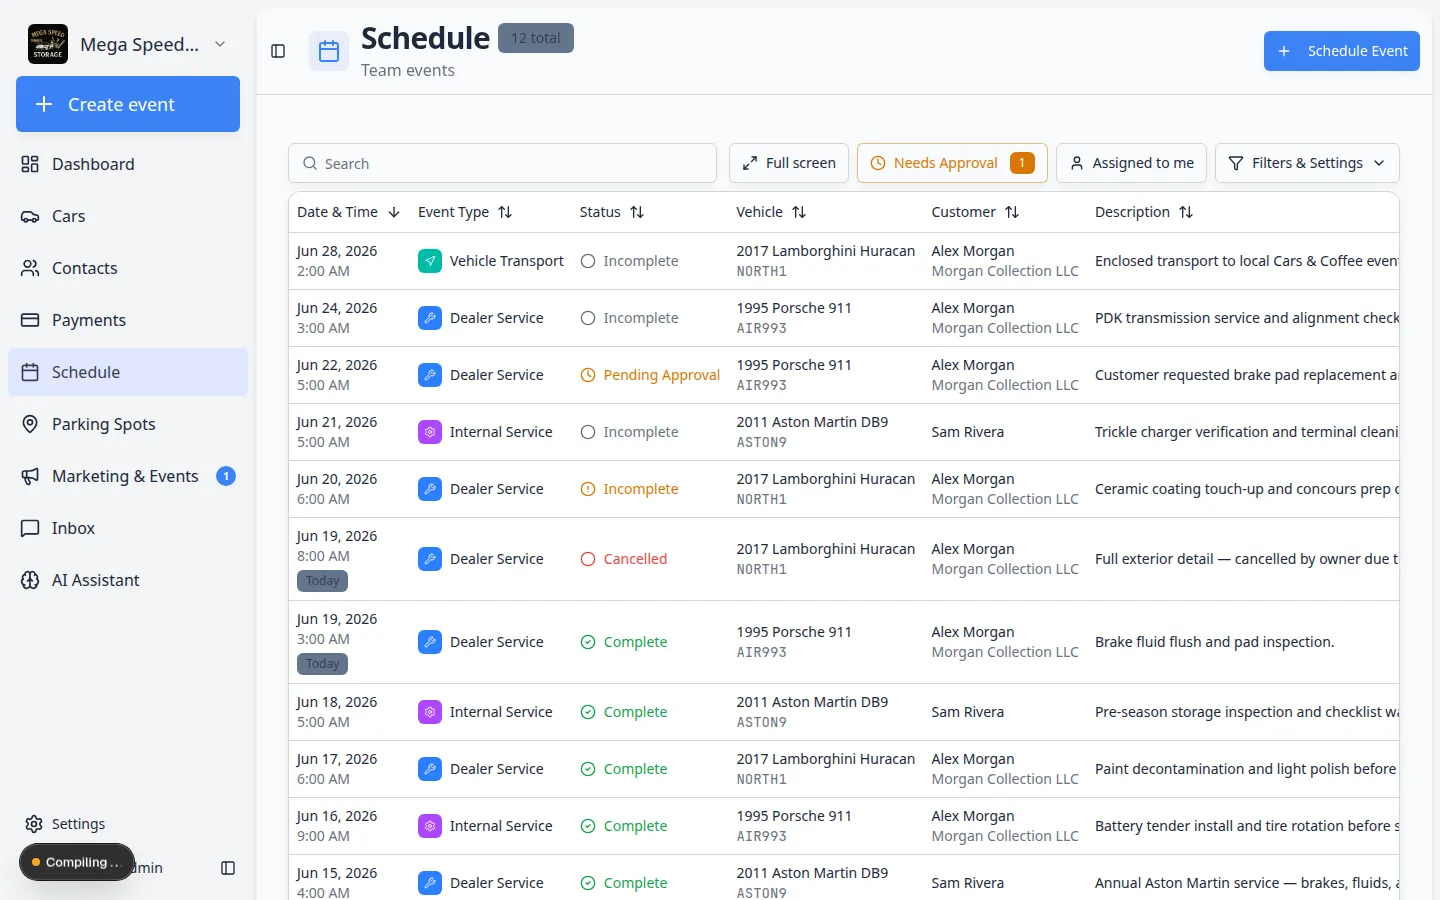Click the calendar icon beside the Schedule title

click(329, 52)
